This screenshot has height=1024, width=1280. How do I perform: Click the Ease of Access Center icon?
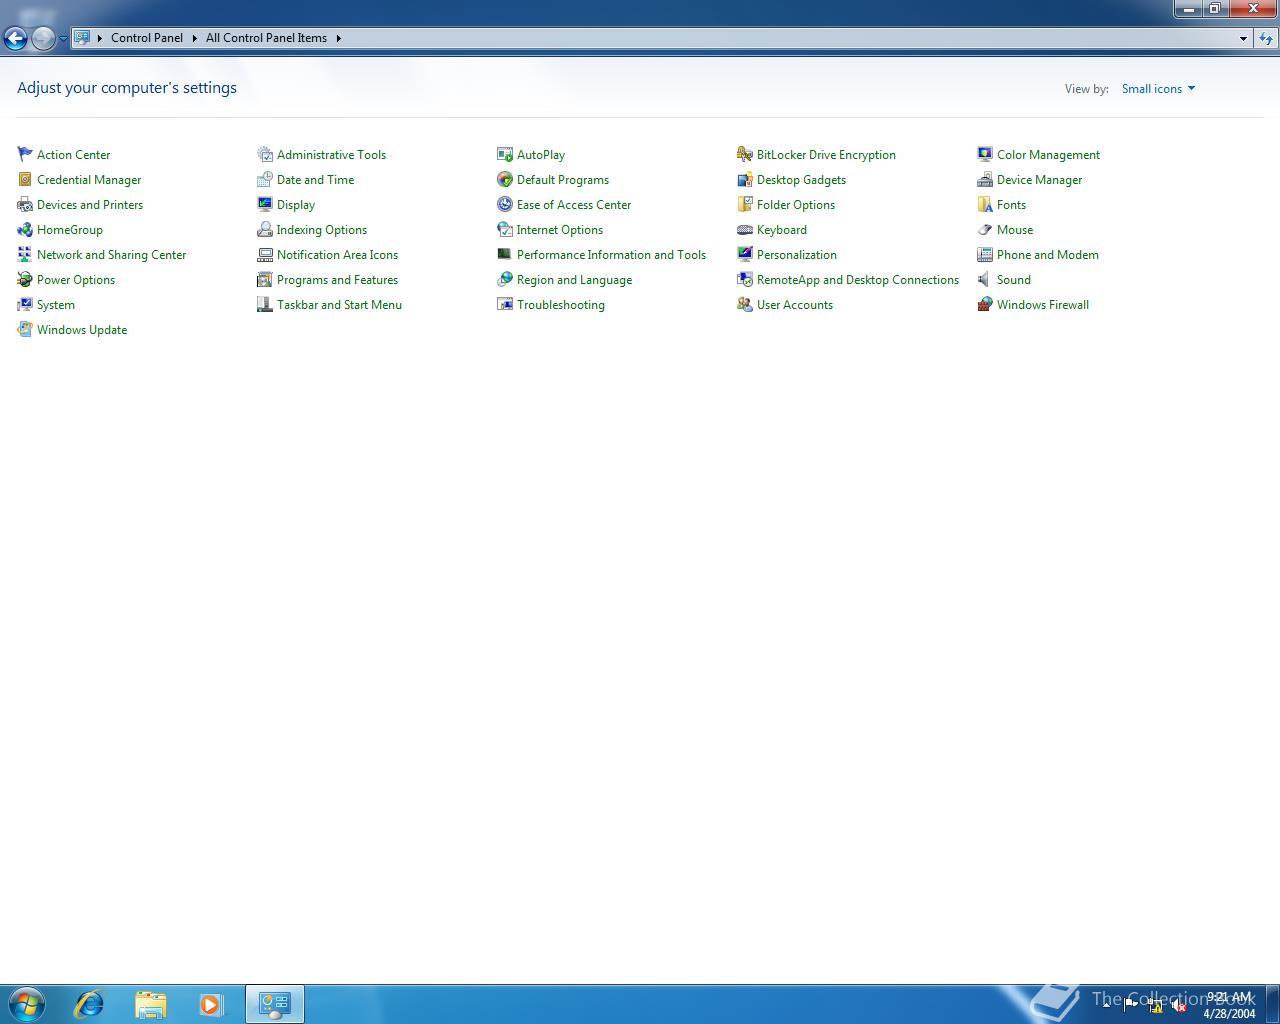pos(505,204)
